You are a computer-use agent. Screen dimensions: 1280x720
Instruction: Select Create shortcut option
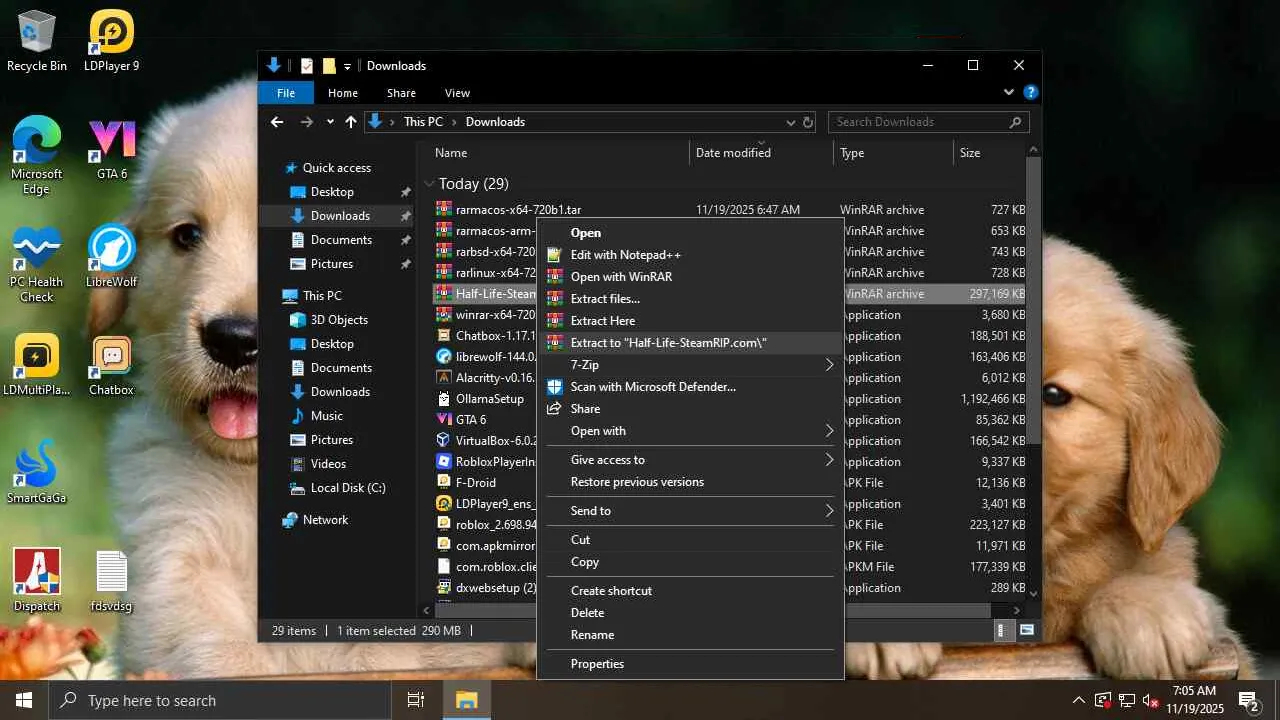point(690,591)
